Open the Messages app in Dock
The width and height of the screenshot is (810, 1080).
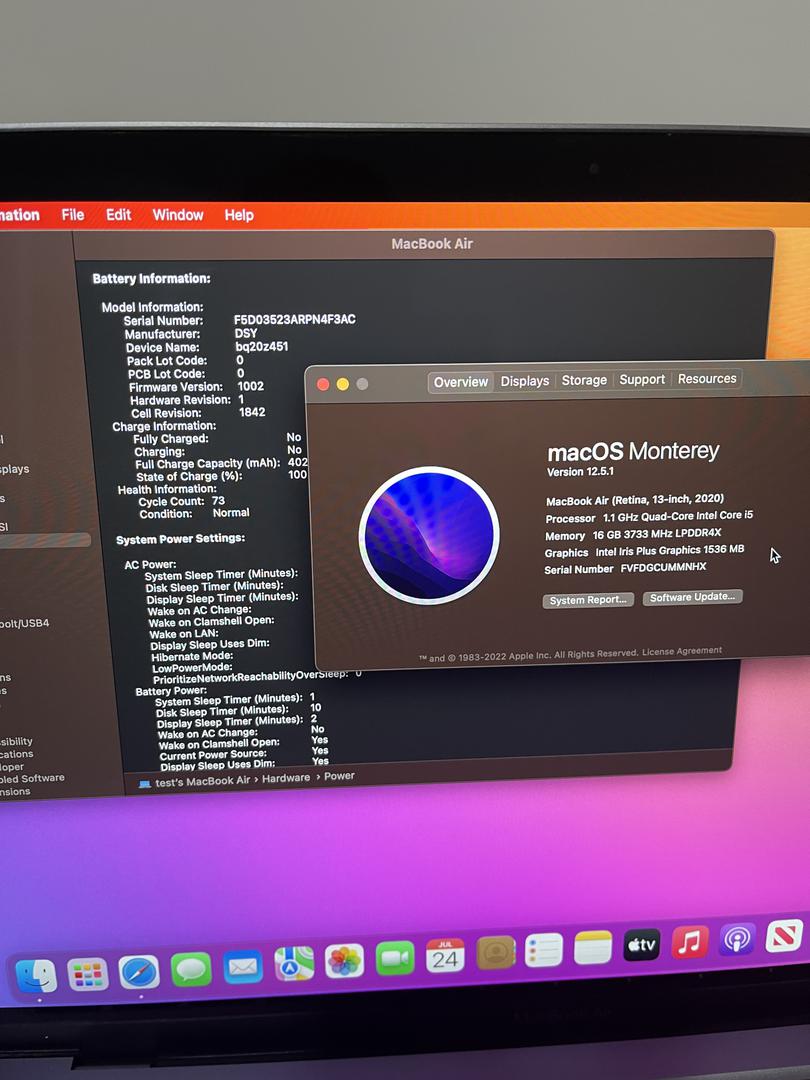(x=190, y=969)
